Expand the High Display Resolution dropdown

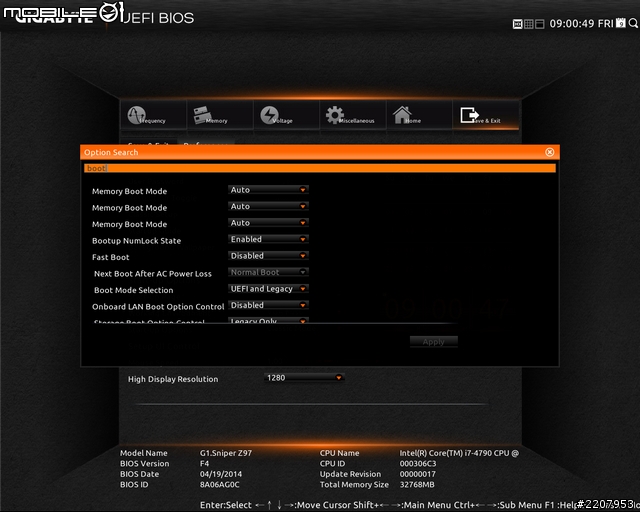[x=304, y=378]
